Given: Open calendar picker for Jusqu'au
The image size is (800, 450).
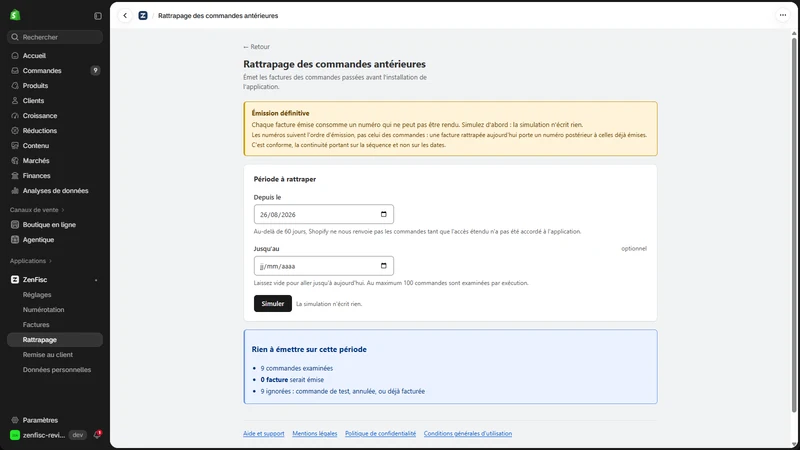Looking at the screenshot, I should pyautogui.click(x=384, y=266).
